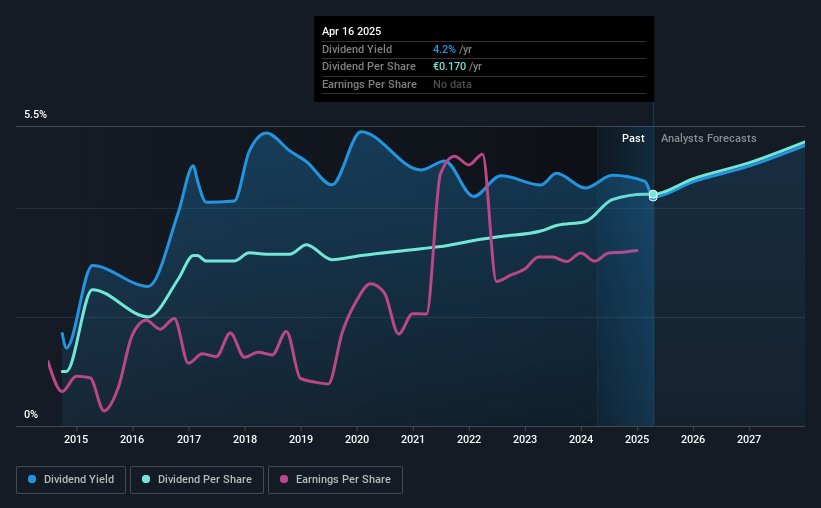Viewport: 821px width, 508px height.
Task: Toggle the Earnings Per Share legend button
Action: click(x=335, y=480)
